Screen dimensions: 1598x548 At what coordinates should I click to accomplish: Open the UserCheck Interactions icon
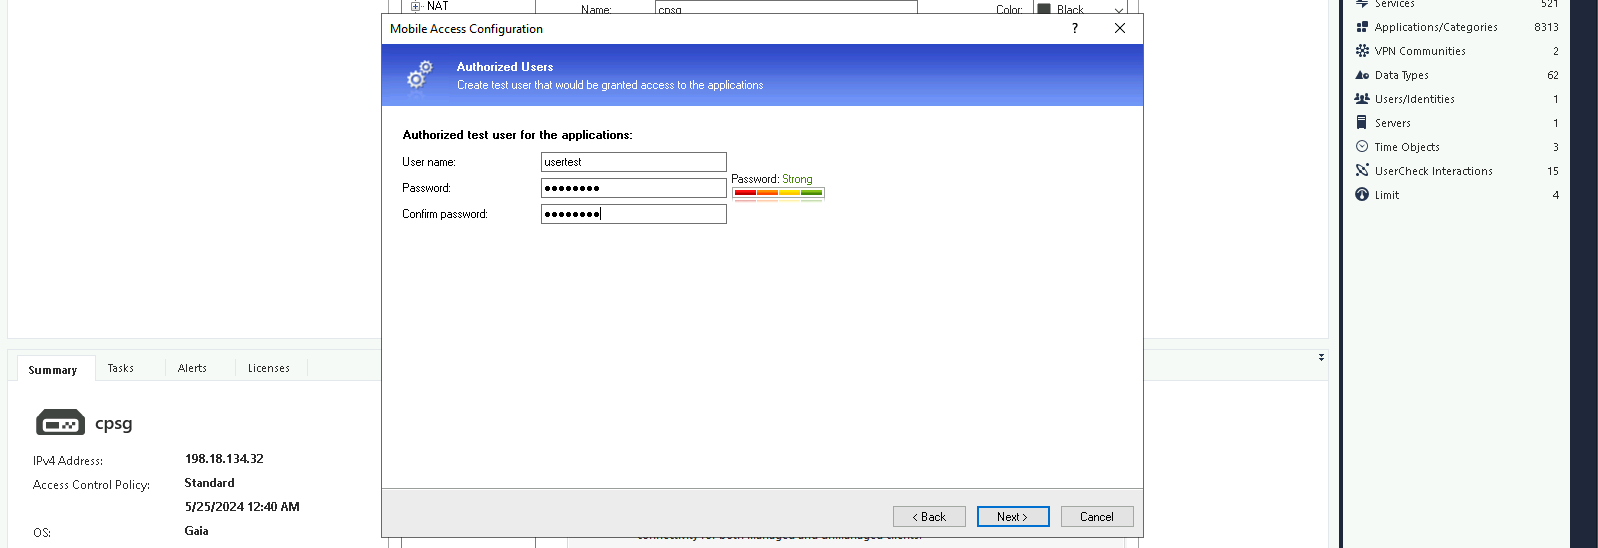pos(1362,171)
